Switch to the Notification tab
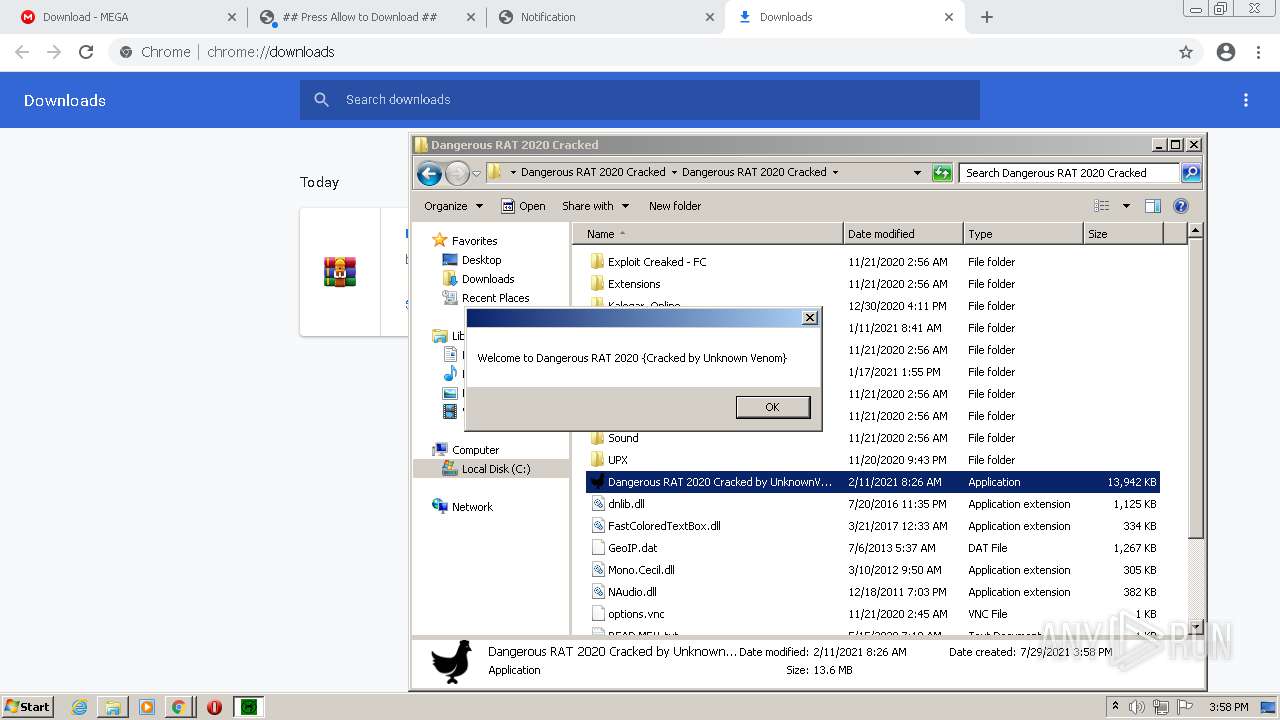Viewport: 1280px width, 720px height. click(604, 17)
